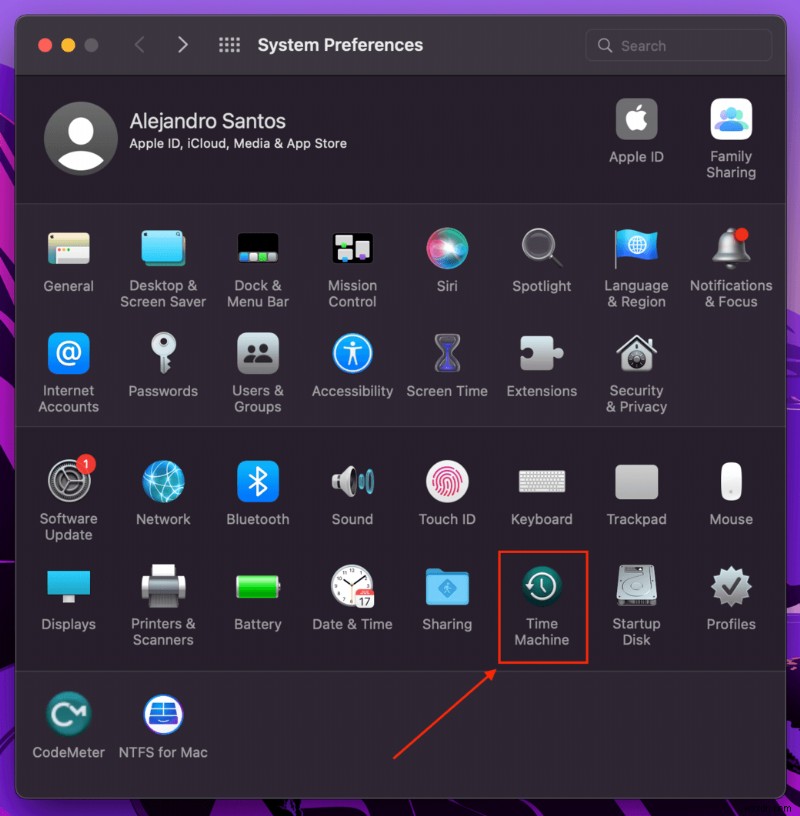Open NTFS for Mac preferences
This screenshot has width=800, height=816.
tap(163, 715)
